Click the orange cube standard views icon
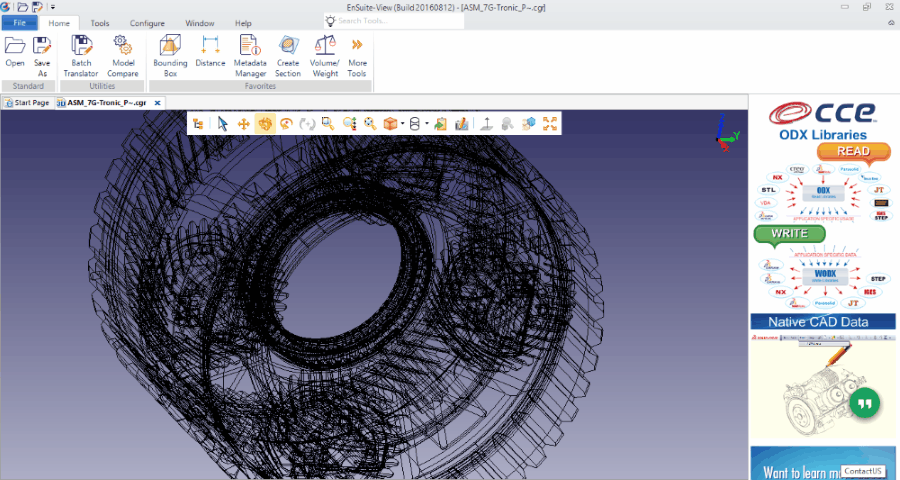 [390, 124]
